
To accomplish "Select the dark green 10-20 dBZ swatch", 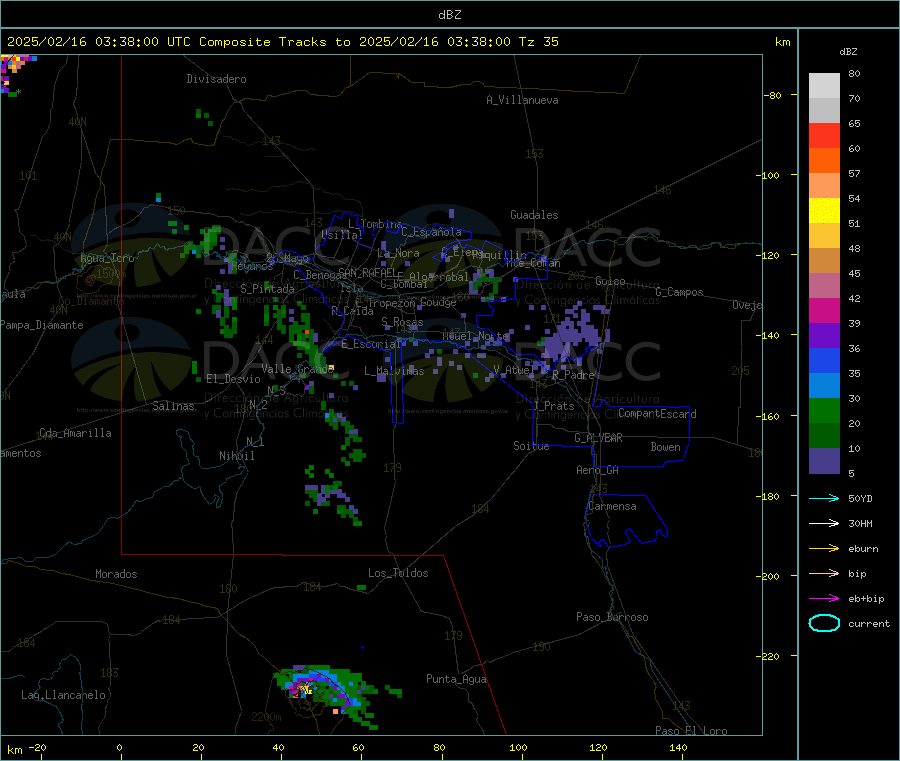I will [x=824, y=436].
